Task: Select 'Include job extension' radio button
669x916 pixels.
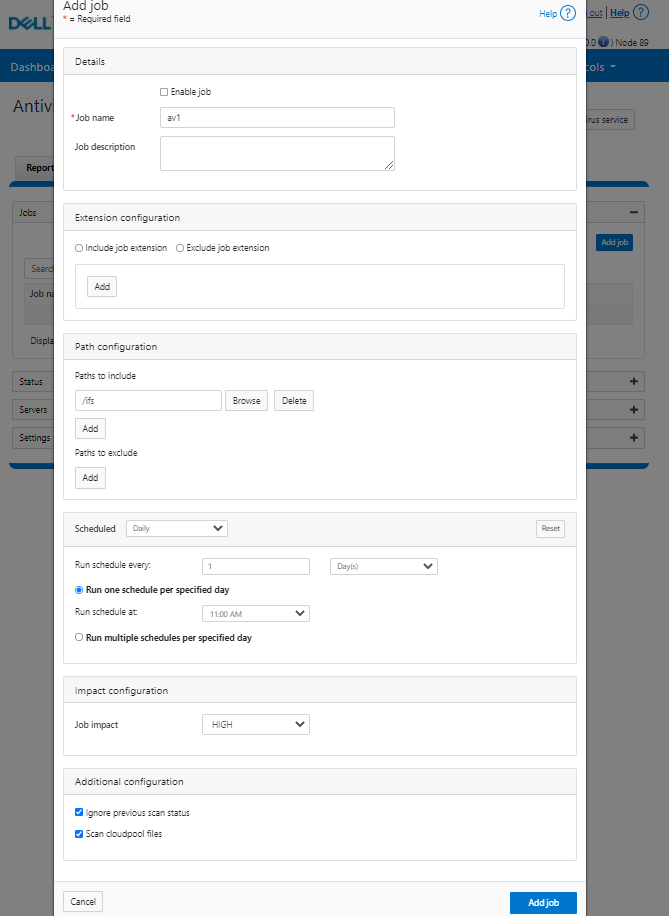Action: click(x=80, y=248)
